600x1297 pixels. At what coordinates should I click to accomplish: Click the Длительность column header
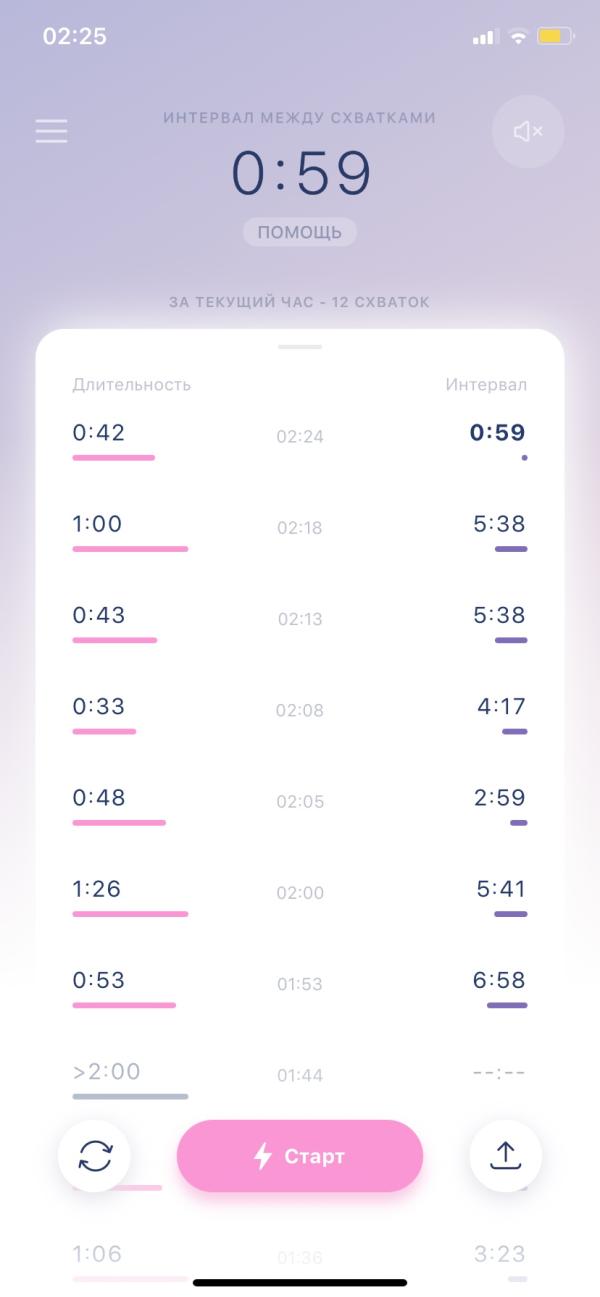click(x=131, y=385)
